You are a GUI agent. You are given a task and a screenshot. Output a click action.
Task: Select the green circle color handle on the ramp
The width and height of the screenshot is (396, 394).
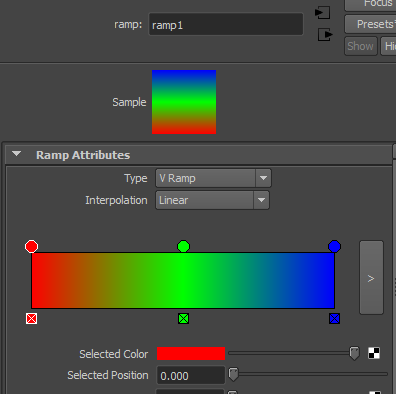183,247
